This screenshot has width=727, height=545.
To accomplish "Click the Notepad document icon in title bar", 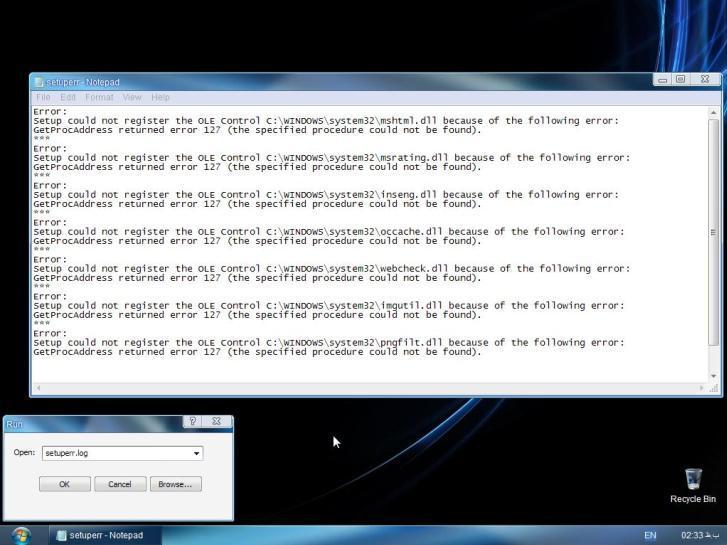I will (39, 82).
